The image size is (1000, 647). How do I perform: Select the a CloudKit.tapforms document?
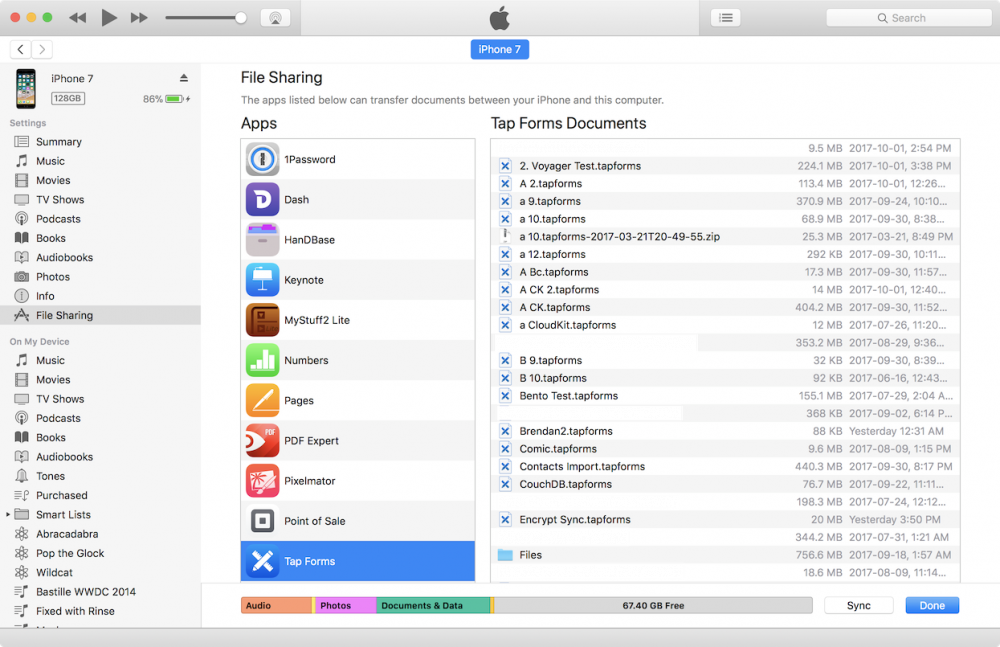coord(725,325)
